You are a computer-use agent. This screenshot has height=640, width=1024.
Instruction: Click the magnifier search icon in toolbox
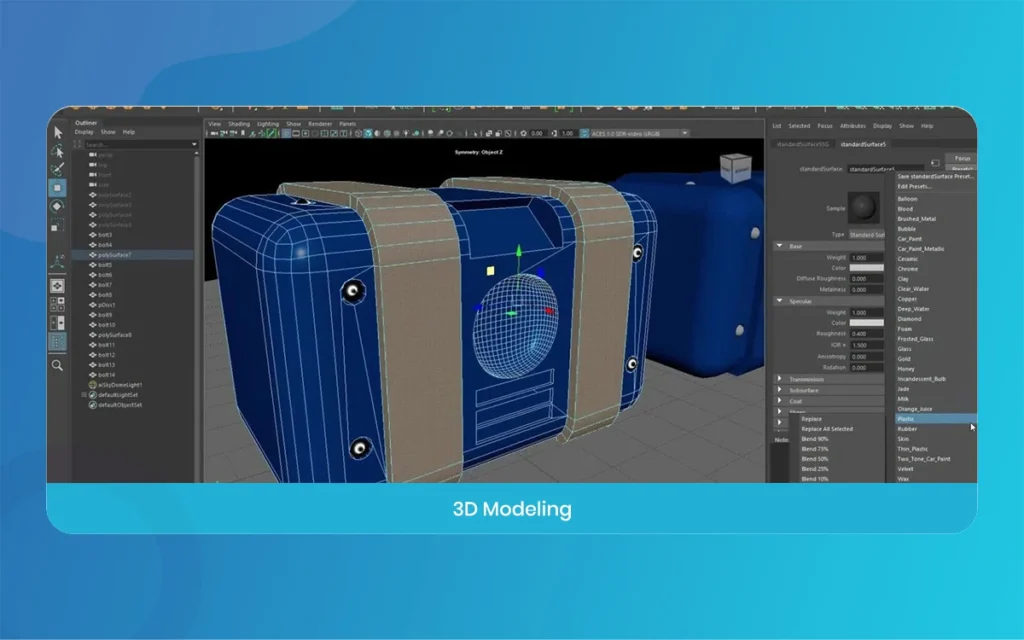pyautogui.click(x=57, y=366)
